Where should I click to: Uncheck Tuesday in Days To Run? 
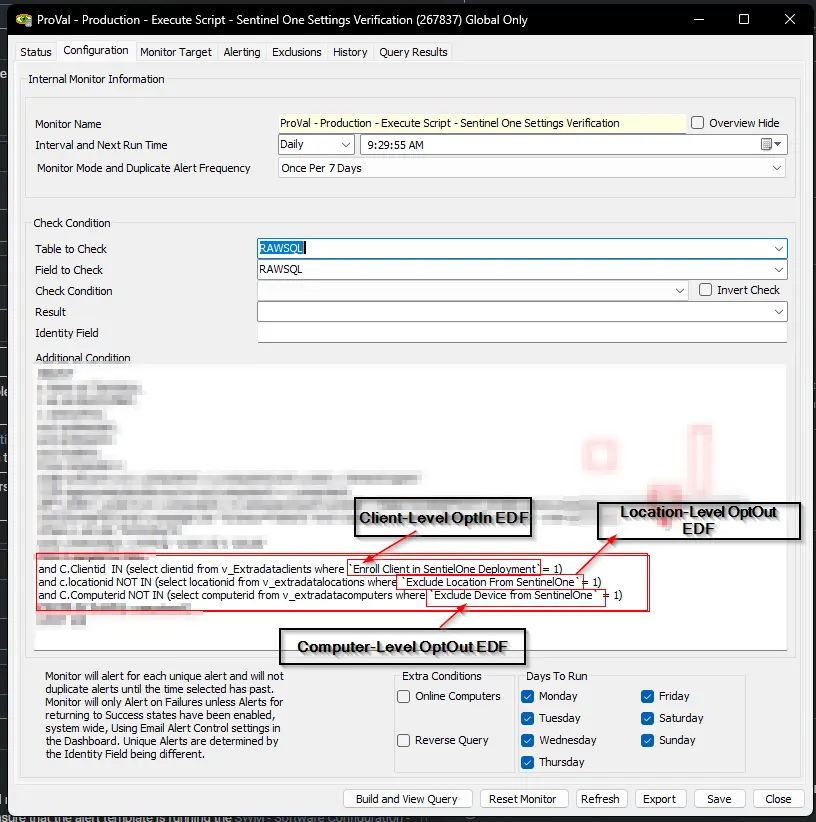527,718
